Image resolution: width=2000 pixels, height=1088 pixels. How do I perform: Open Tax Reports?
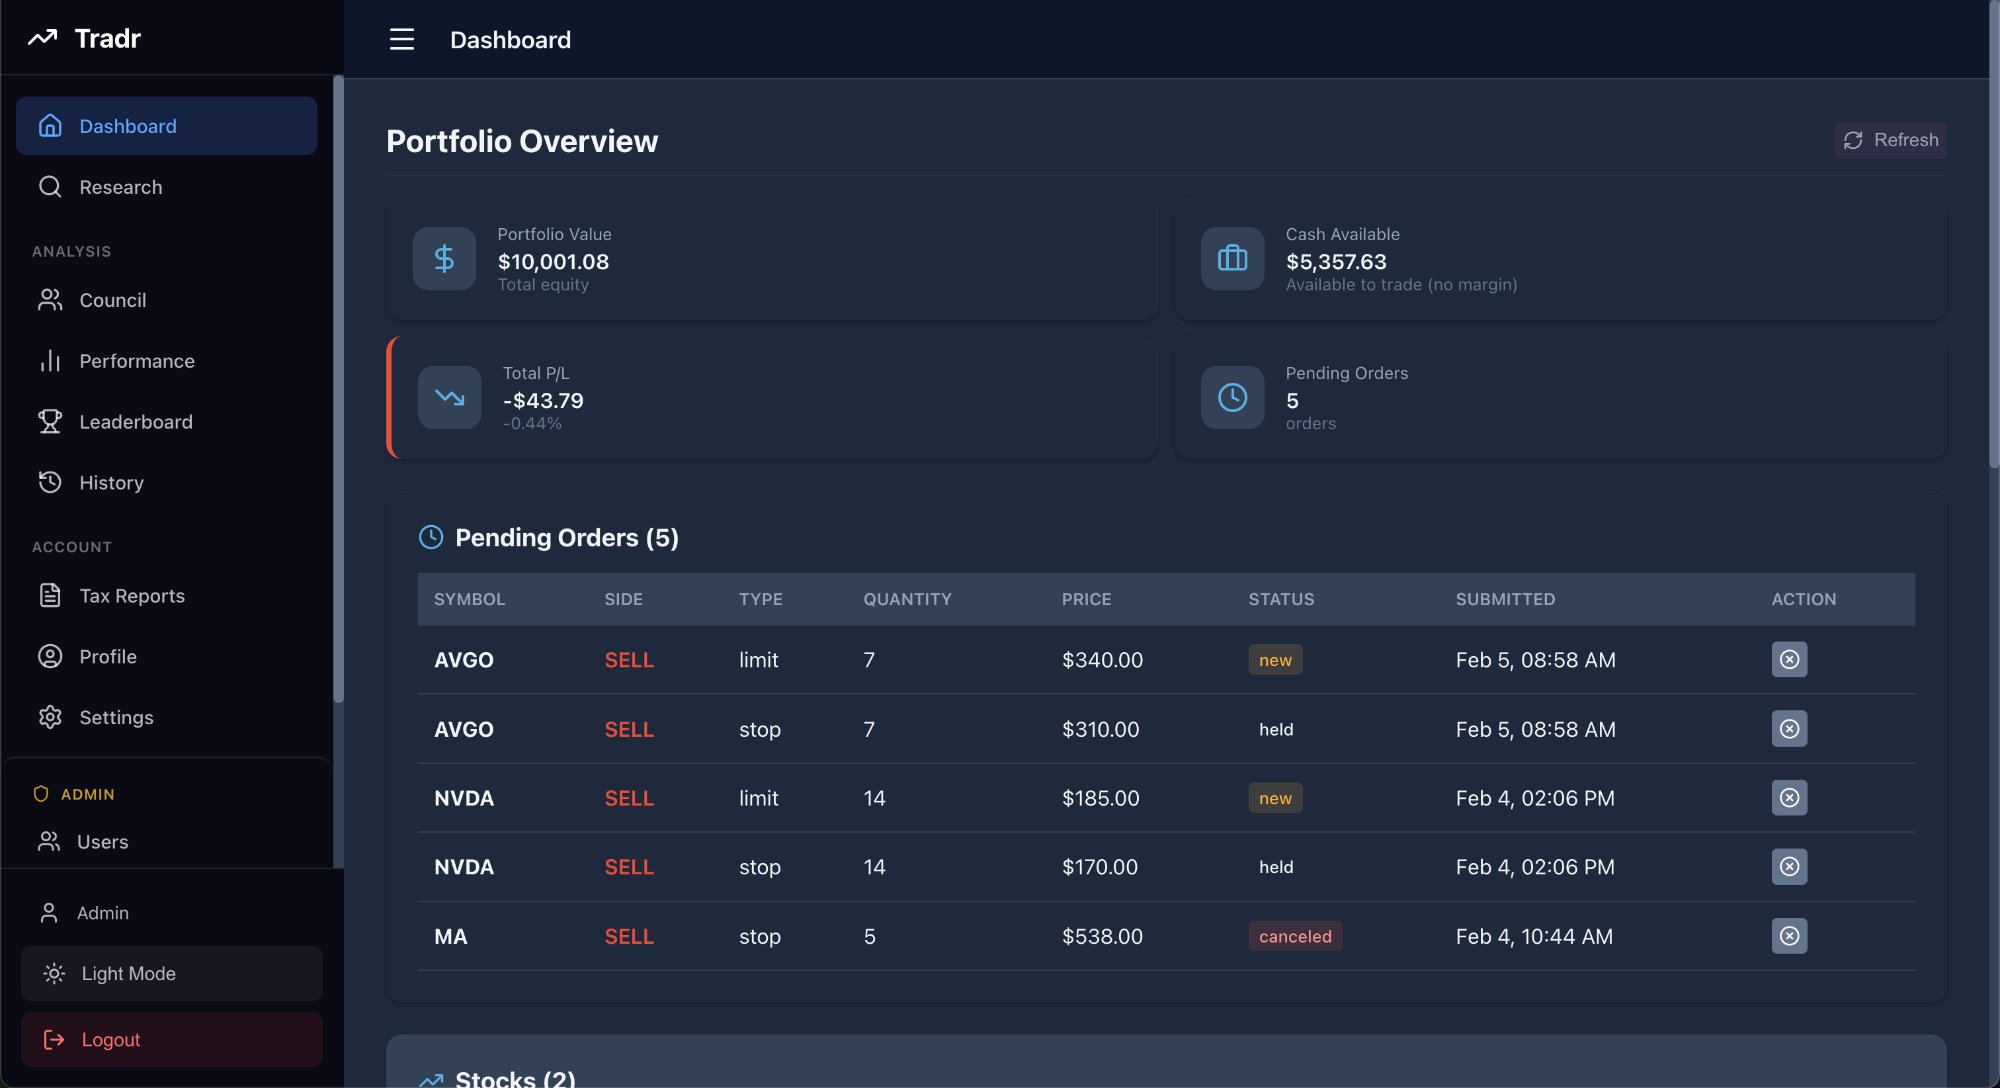tap(131, 596)
